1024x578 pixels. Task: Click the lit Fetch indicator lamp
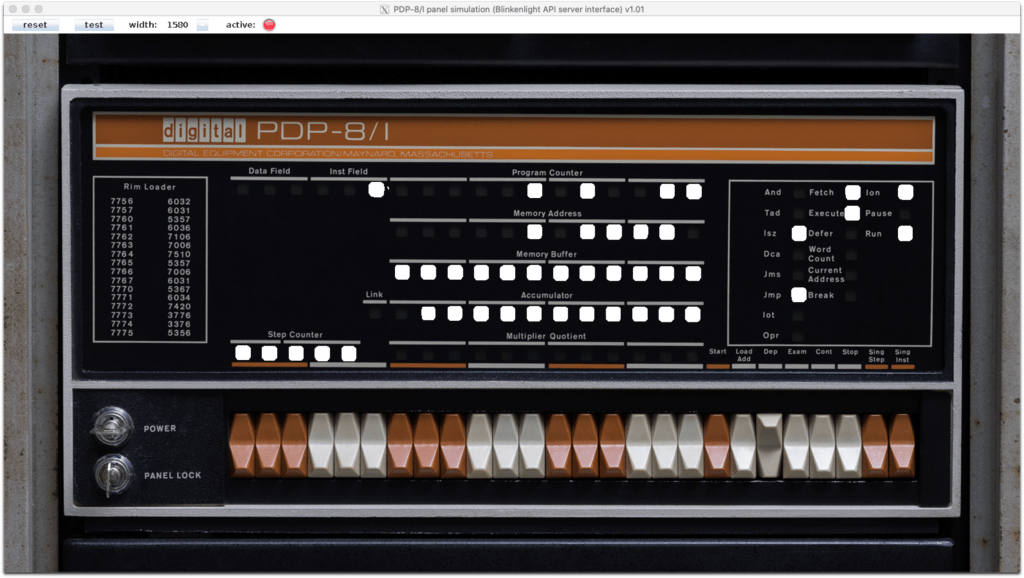click(x=852, y=192)
